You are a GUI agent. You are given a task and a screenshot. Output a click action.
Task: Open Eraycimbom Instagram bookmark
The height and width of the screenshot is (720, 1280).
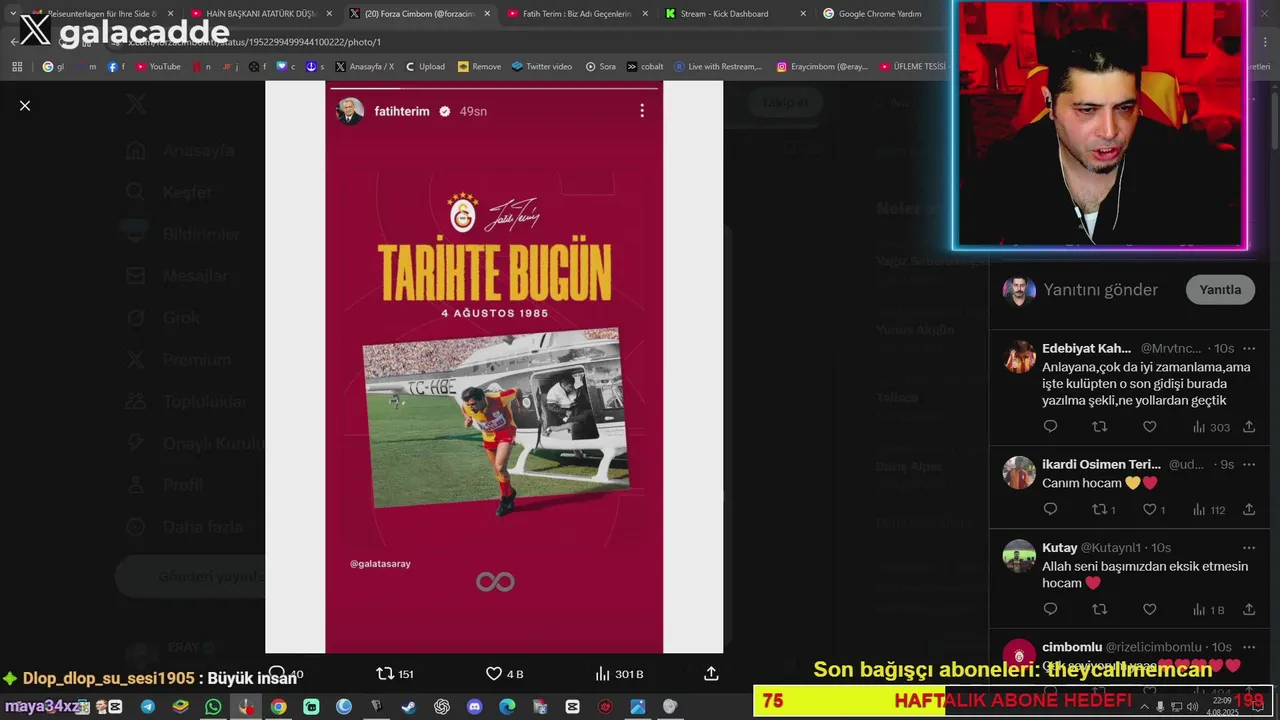821,67
